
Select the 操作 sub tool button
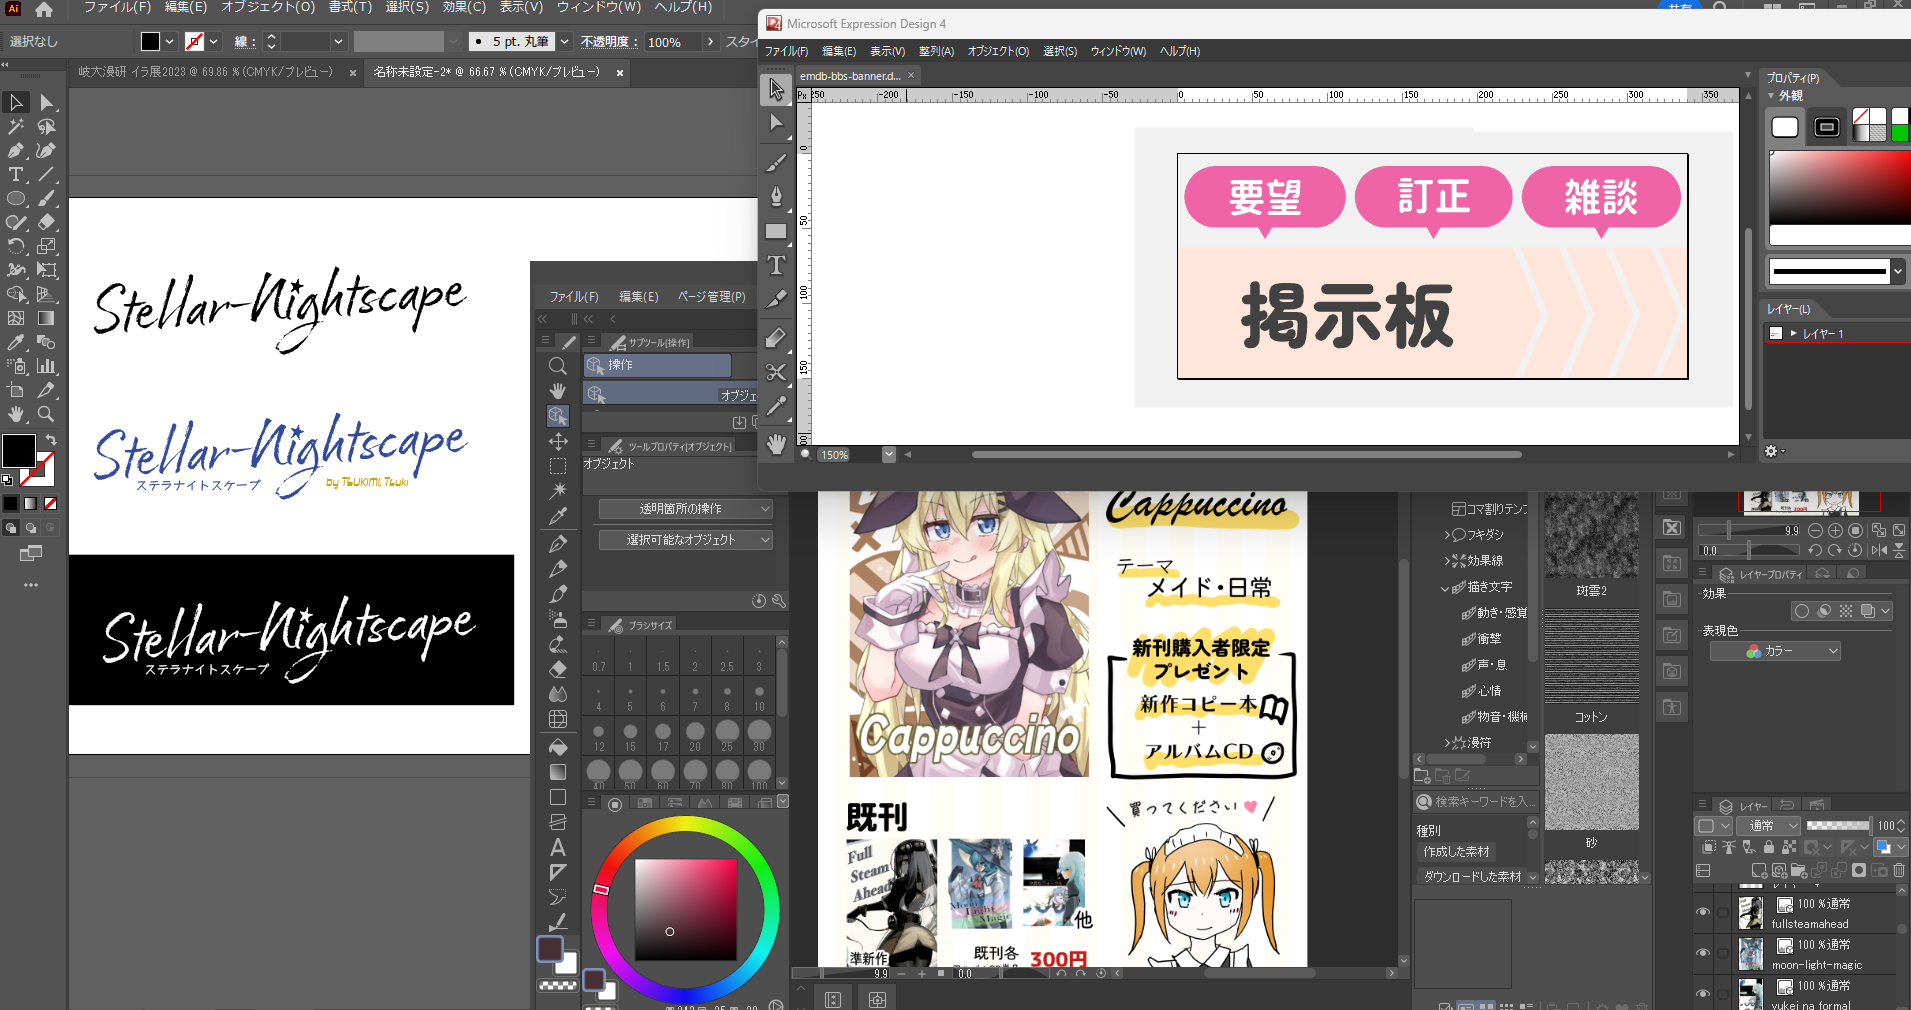click(x=658, y=365)
